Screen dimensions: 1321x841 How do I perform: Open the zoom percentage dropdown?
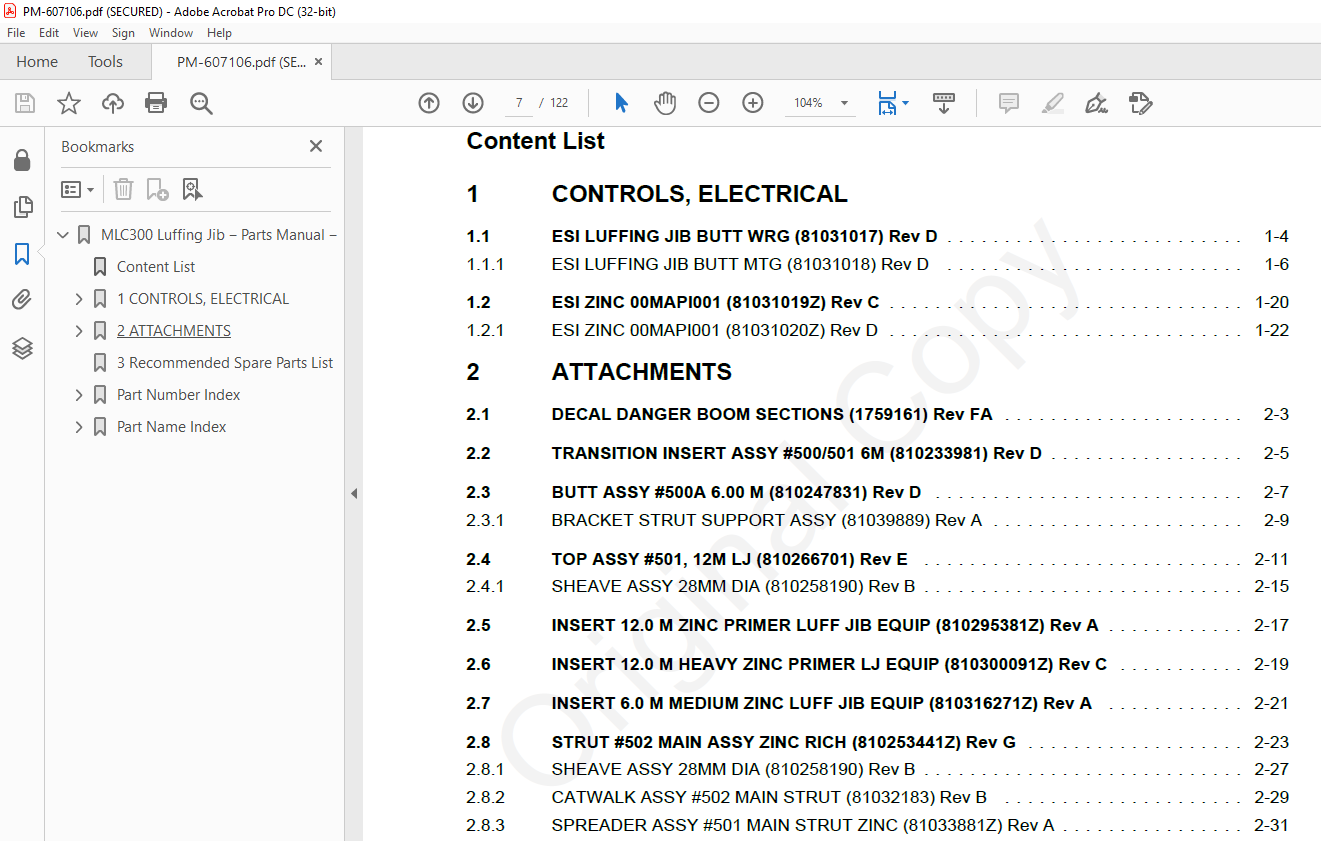844,103
